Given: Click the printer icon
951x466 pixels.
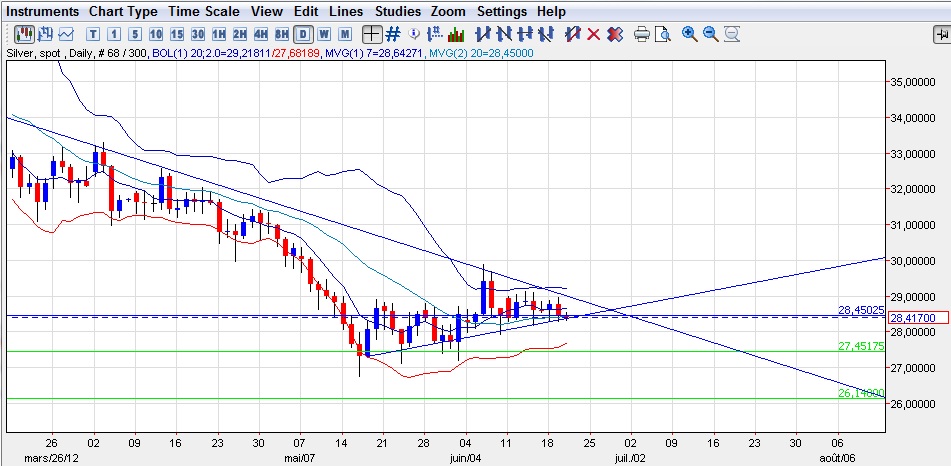Looking at the screenshot, I should pos(641,34).
